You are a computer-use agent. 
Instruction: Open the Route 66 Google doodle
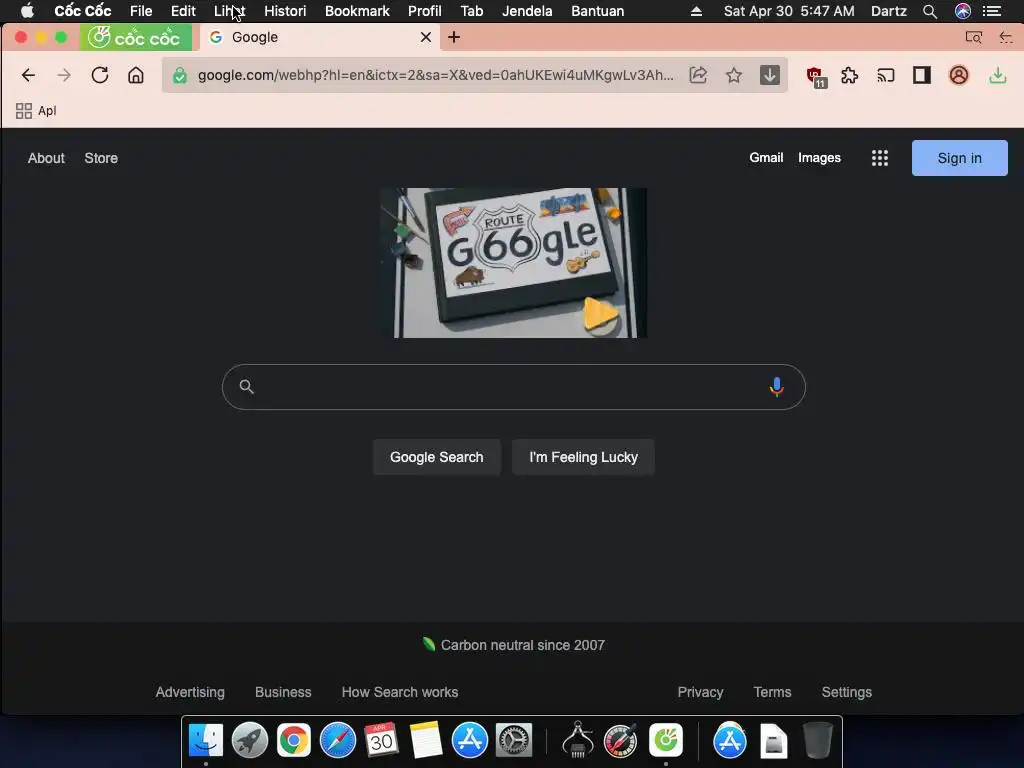514,263
